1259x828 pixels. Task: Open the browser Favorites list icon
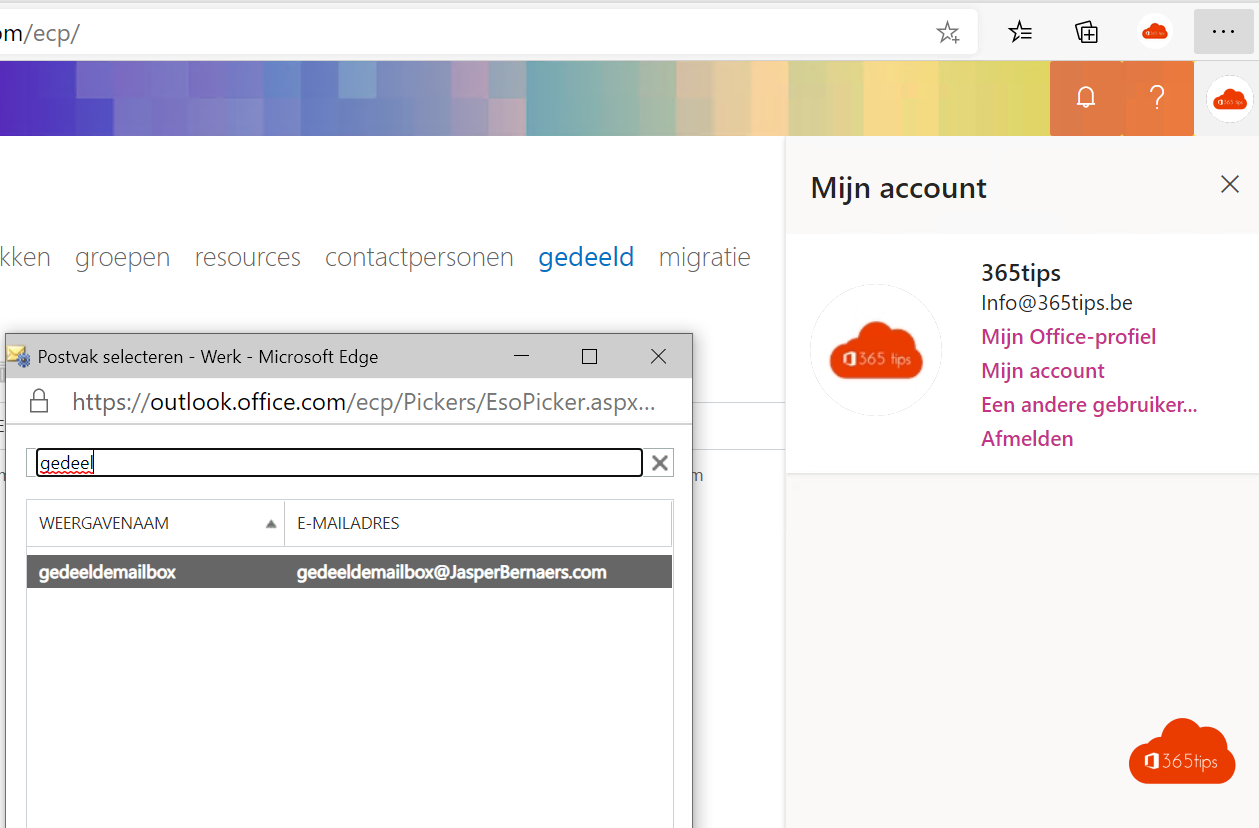coord(1020,33)
